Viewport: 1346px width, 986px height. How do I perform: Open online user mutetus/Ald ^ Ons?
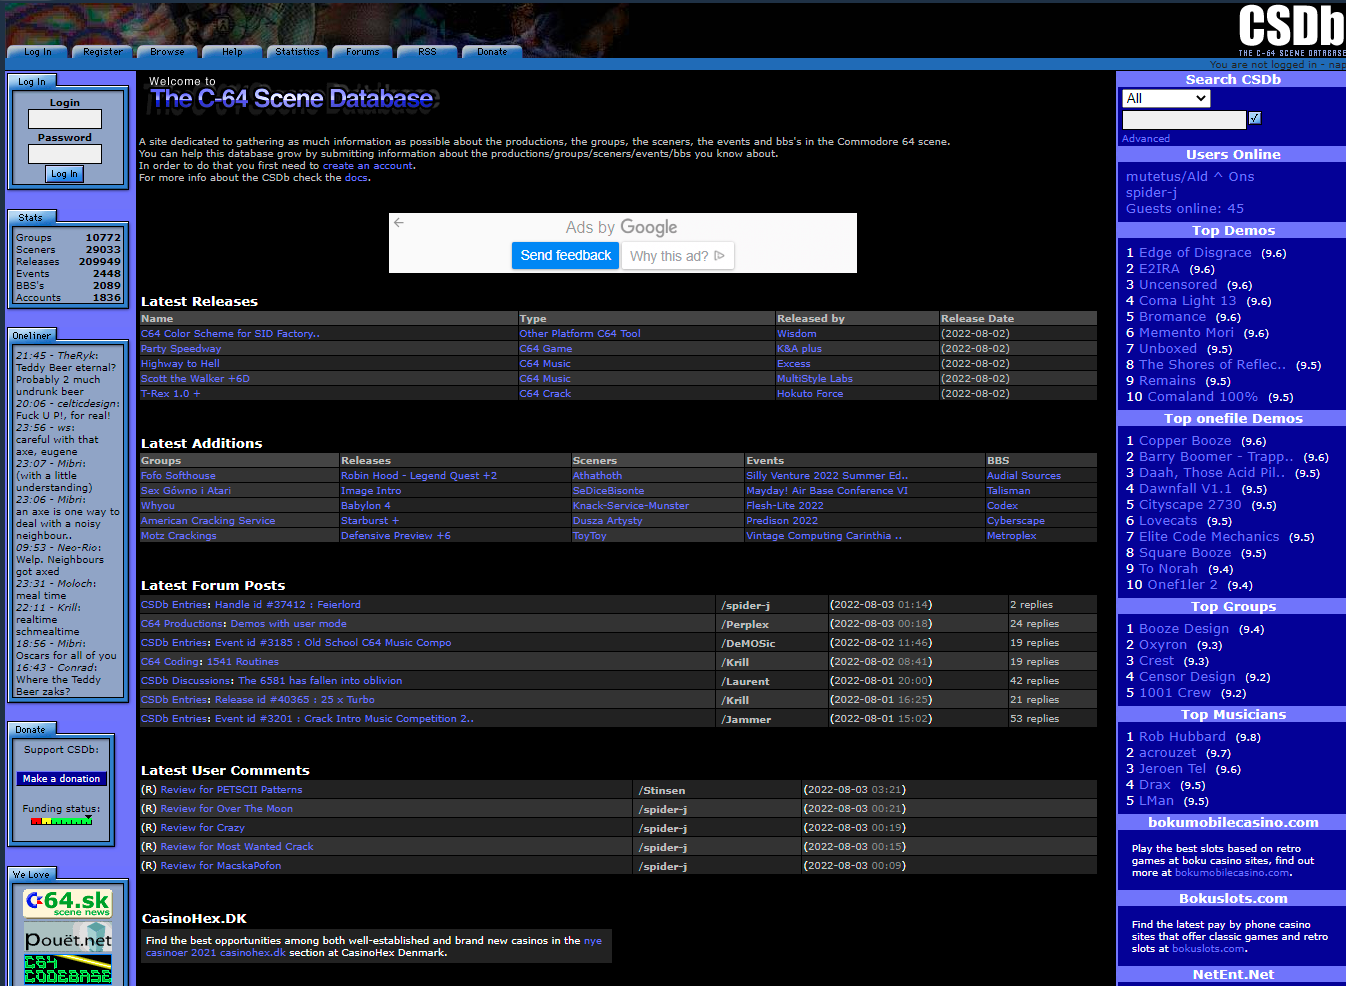pyautogui.click(x=1190, y=177)
